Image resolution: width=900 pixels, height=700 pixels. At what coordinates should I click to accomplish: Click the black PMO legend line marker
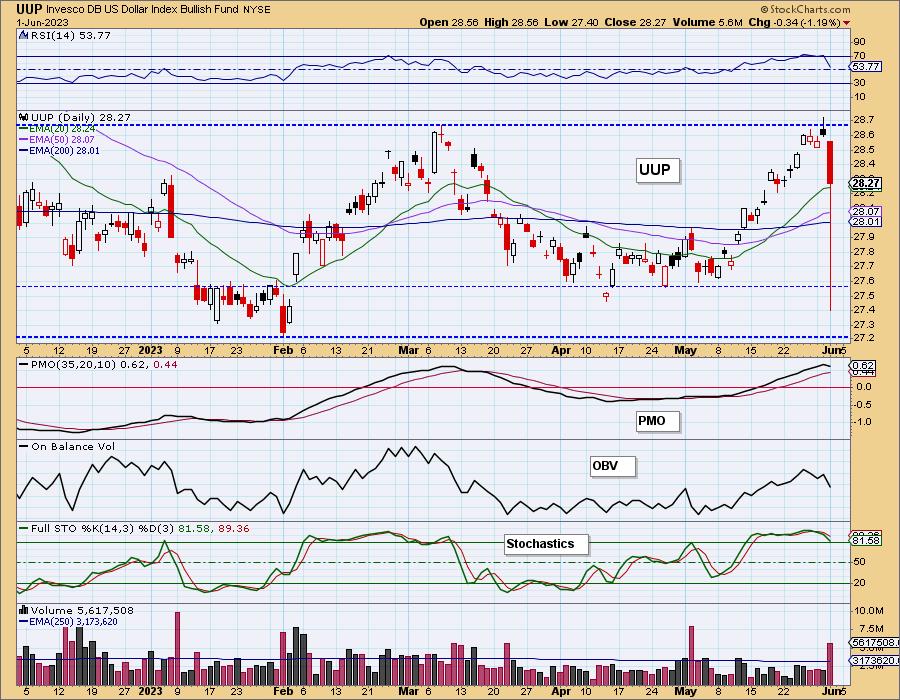click(x=24, y=364)
